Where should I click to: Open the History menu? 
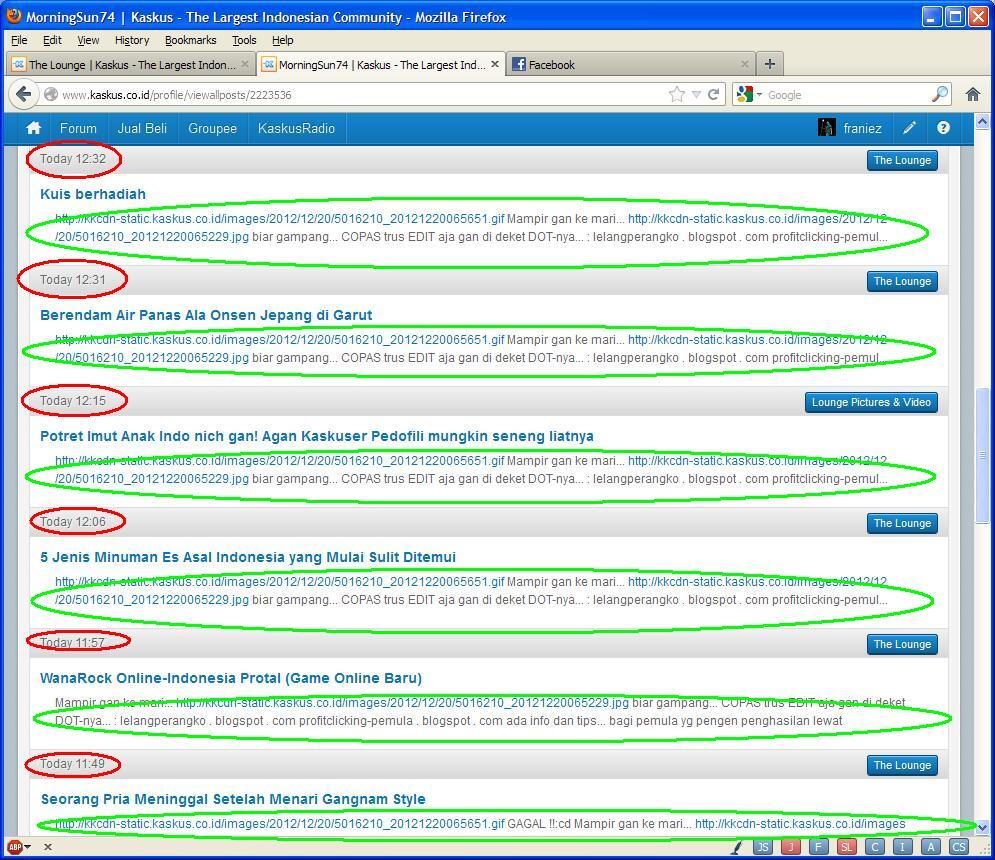click(132, 40)
